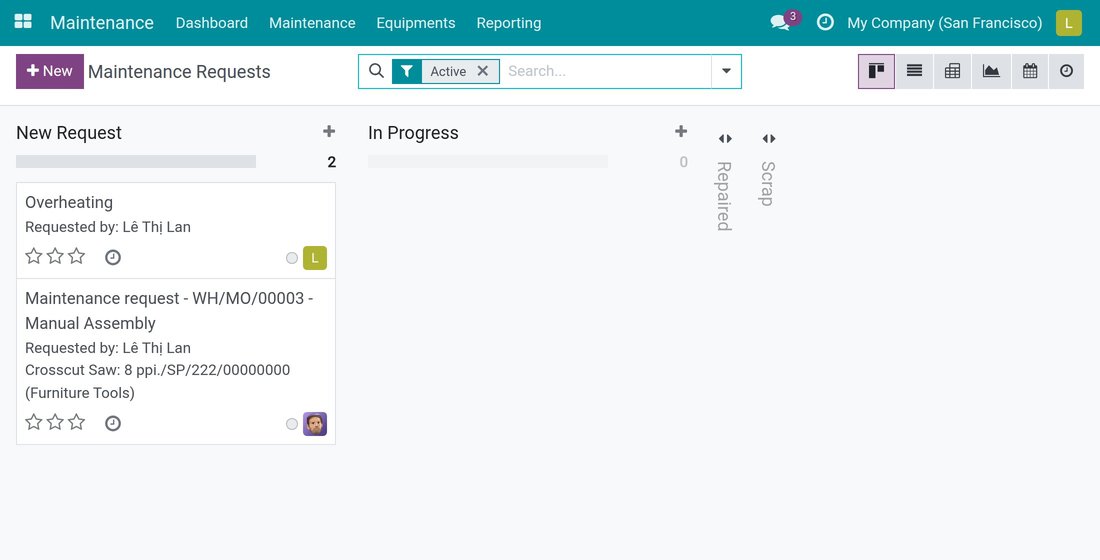
Task: Switch to calendar view
Action: 1030,71
